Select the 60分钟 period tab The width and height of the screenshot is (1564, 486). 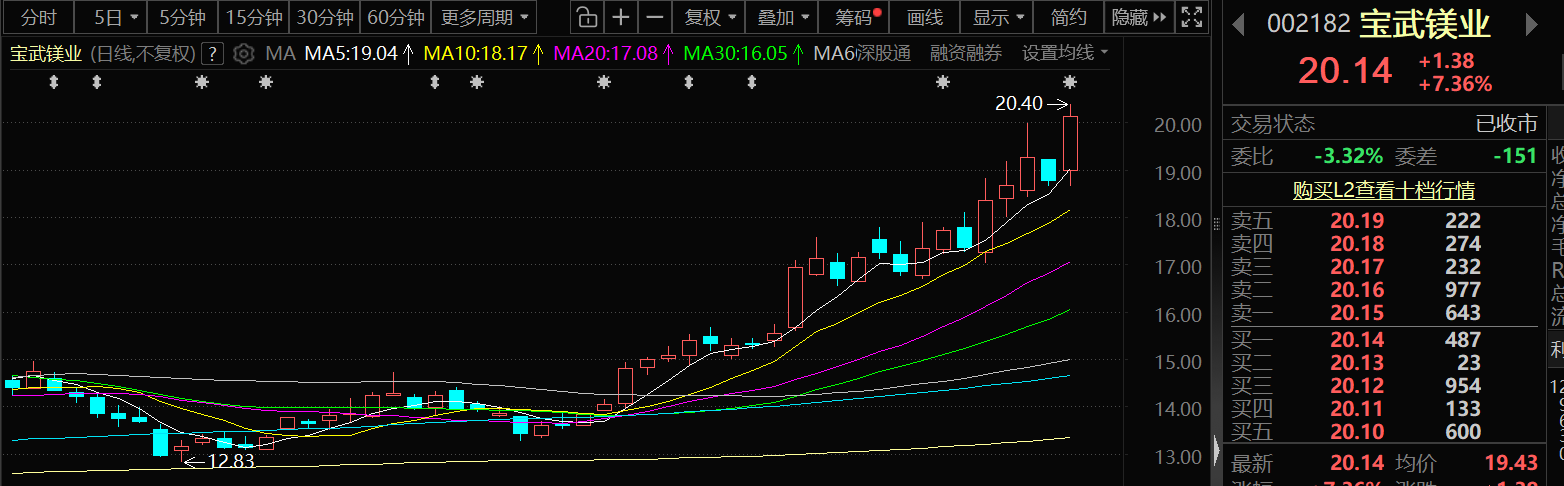[395, 17]
